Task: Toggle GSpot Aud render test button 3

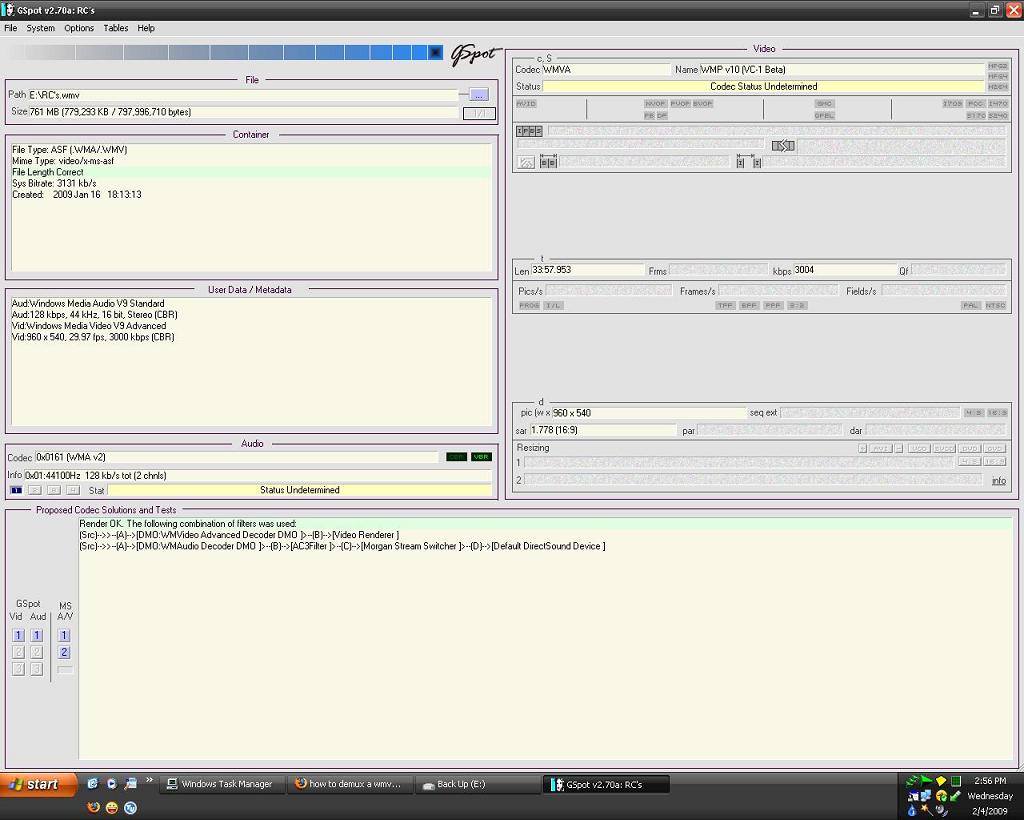Action: (x=37, y=669)
